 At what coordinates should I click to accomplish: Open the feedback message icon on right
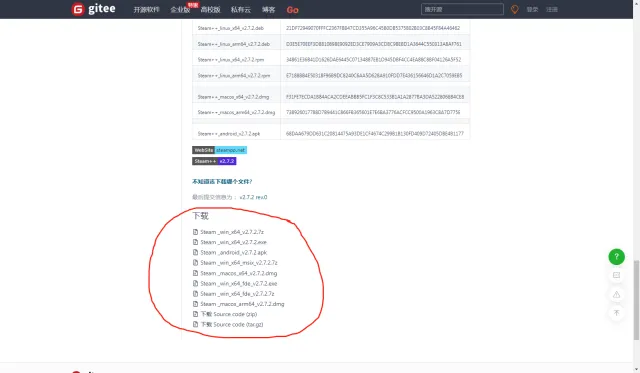point(616,275)
